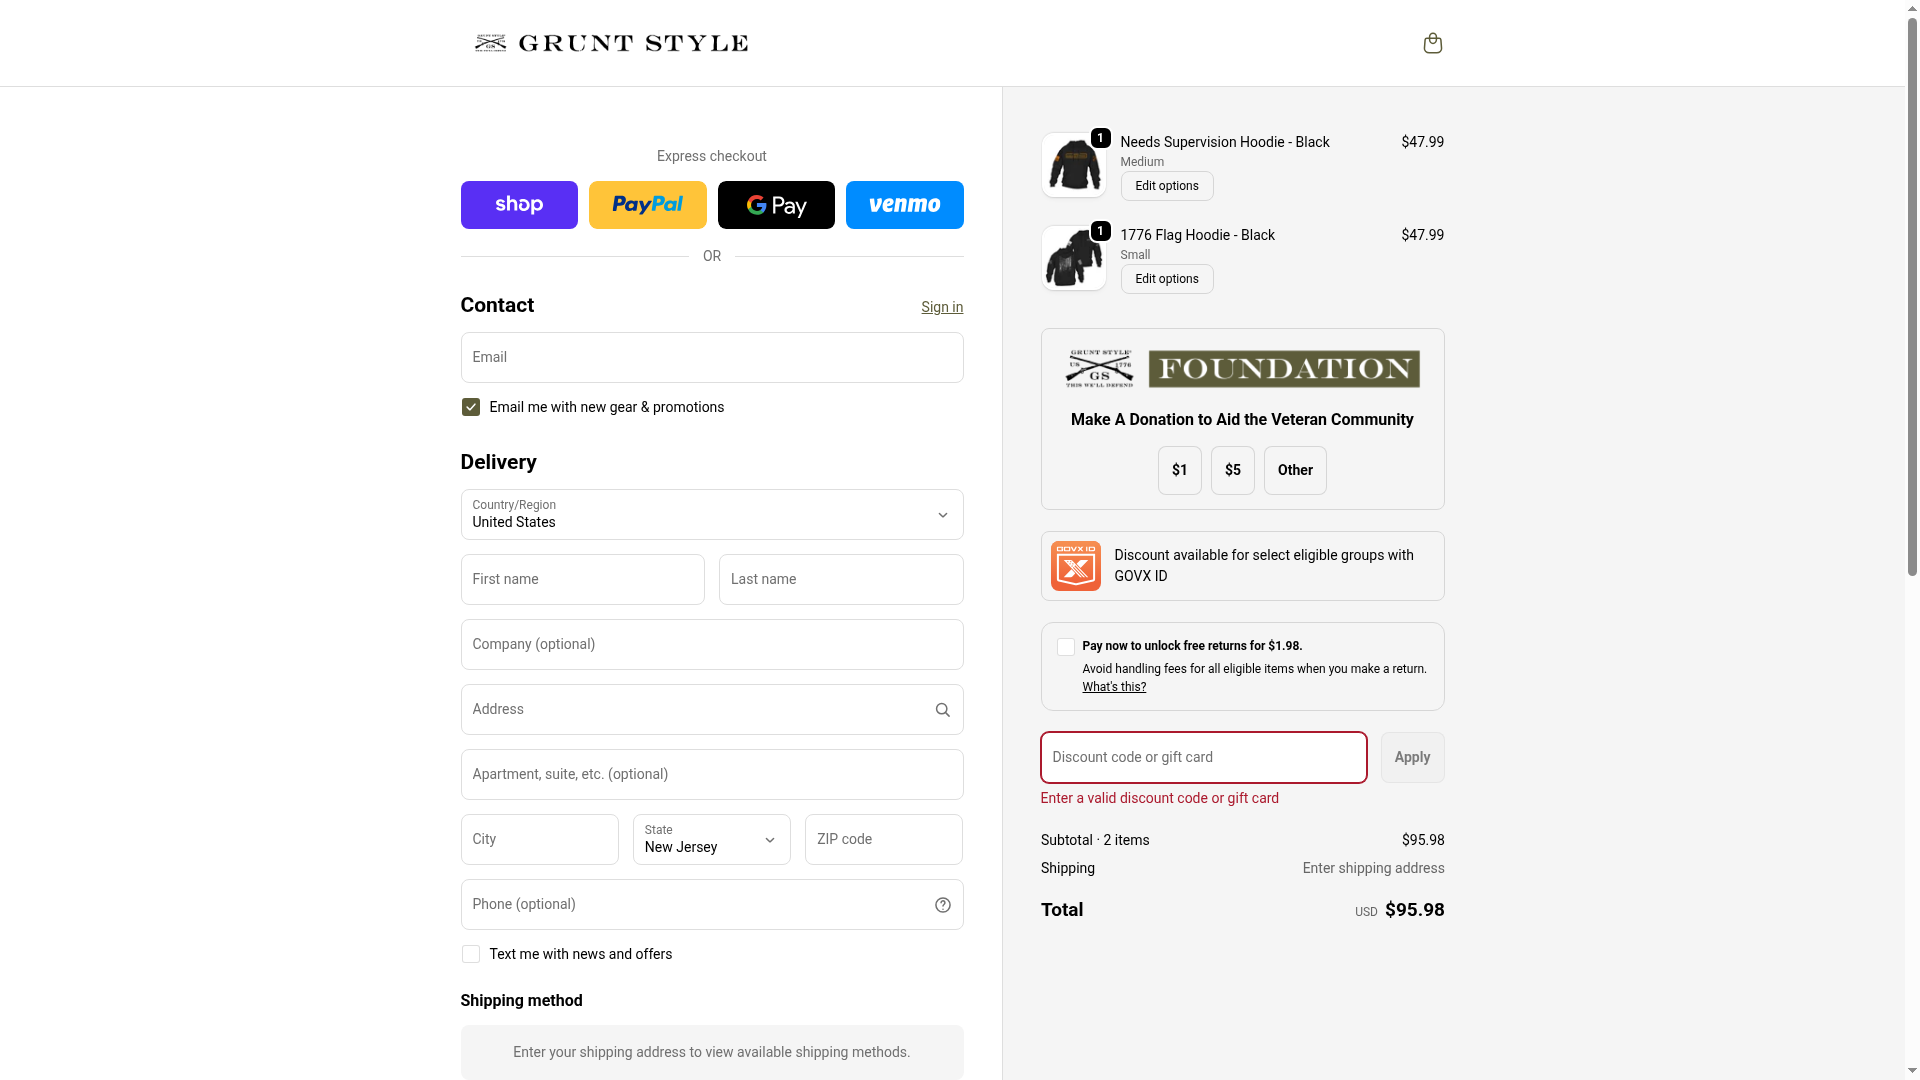Edit options for Needs Supervision Hoodie
The image size is (1920, 1080).
(x=1166, y=186)
